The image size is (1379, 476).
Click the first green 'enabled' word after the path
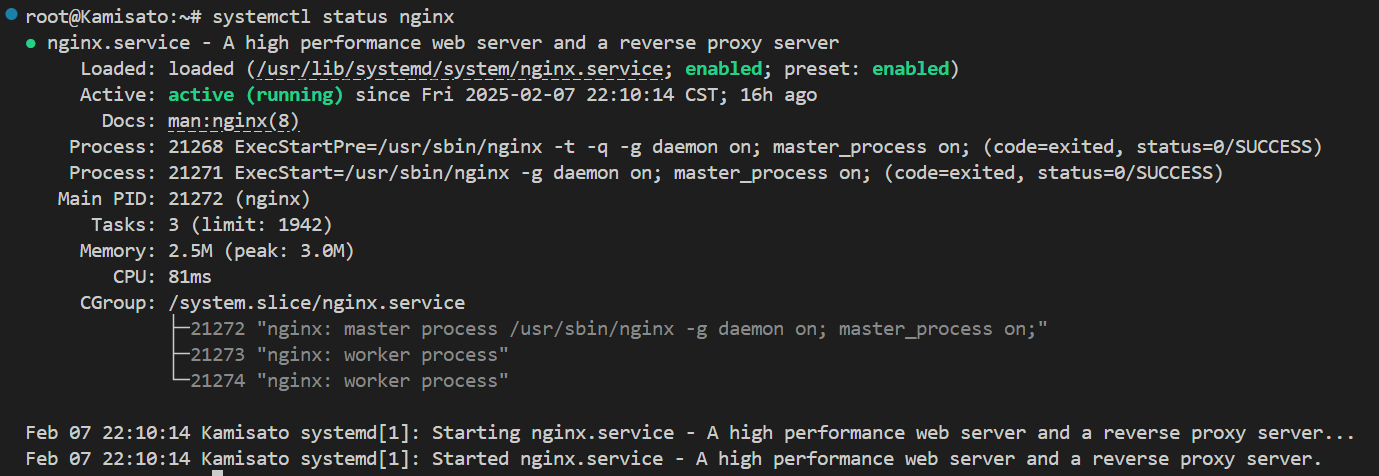click(x=723, y=69)
